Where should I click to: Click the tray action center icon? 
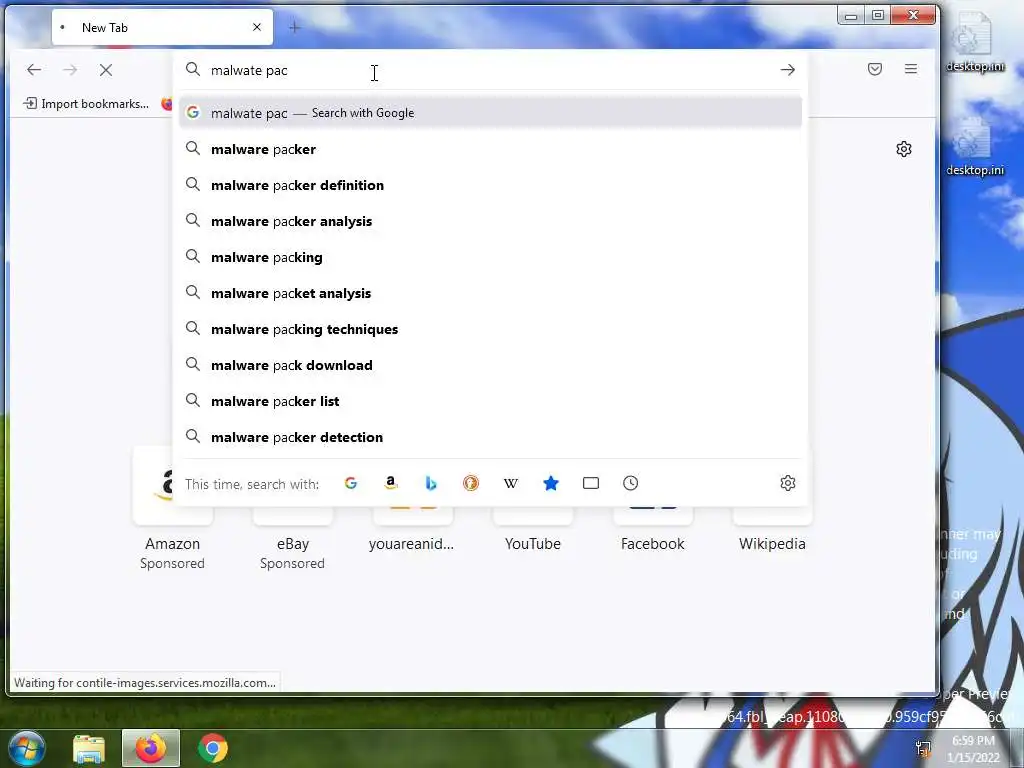coord(923,748)
